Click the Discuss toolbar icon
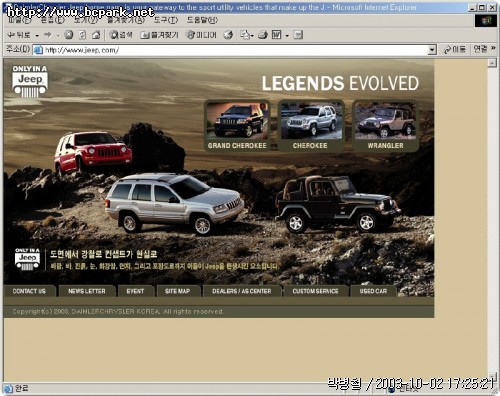 [x=298, y=35]
